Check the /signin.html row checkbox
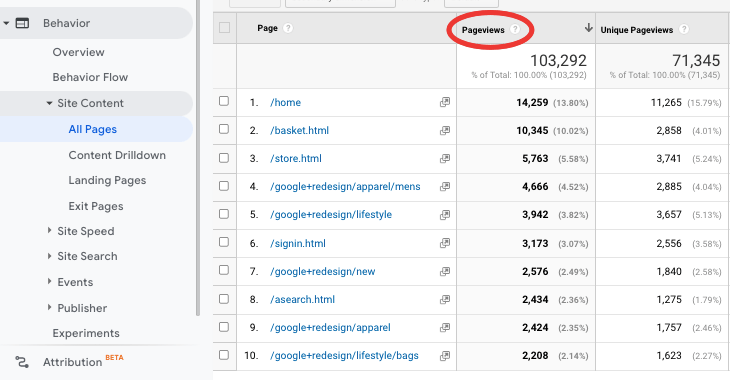The width and height of the screenshot is (730, 380). [x=224, y=242]
